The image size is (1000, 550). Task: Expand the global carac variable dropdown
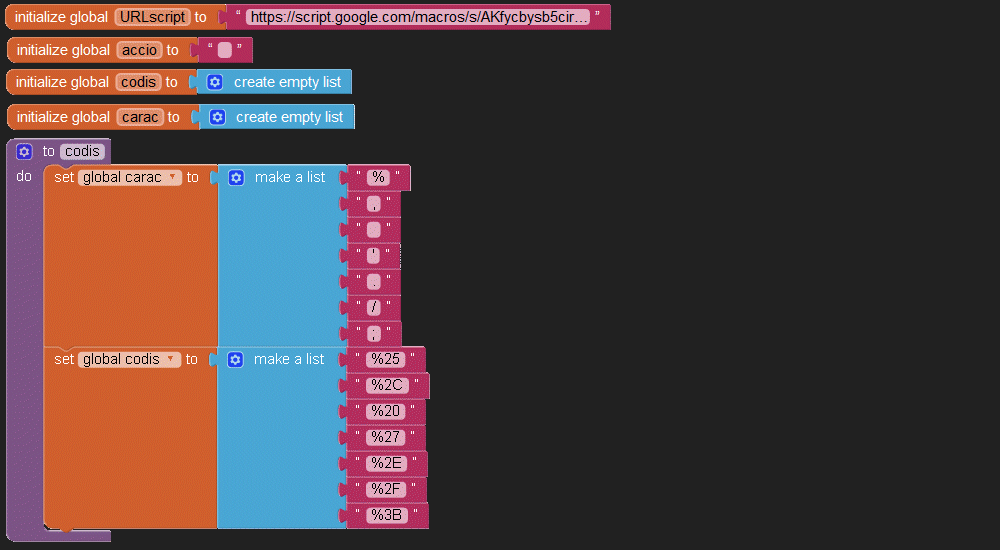(173, 177)
